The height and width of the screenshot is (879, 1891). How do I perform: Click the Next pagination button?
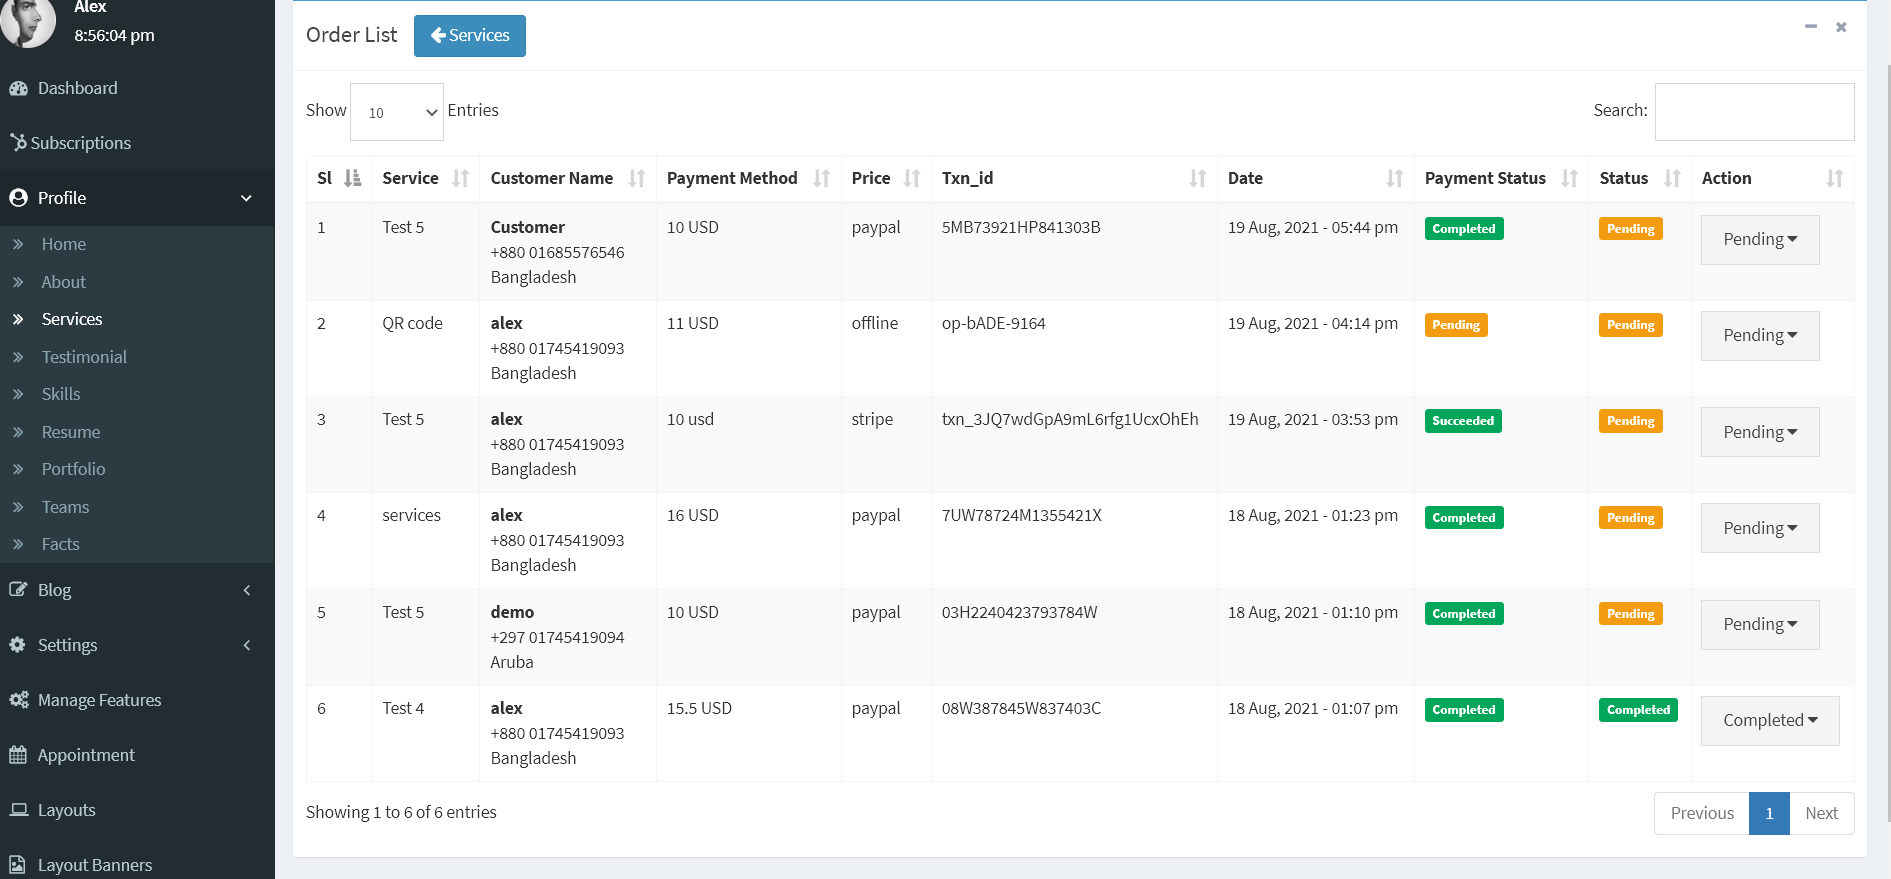pos(1821,813)
